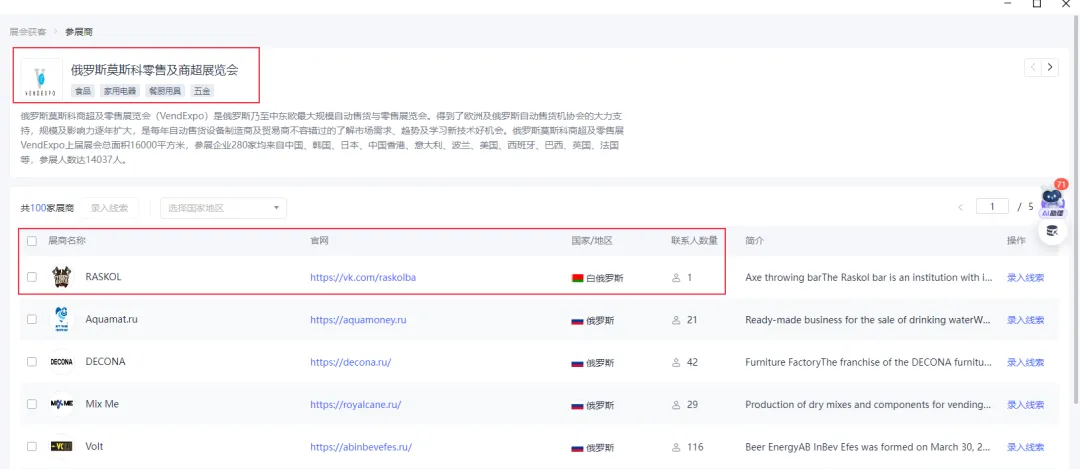This screenshot has height=469, width=1080.
Task: Click the 餐厨用具 category tag
Action: click(x=164, y=91)
